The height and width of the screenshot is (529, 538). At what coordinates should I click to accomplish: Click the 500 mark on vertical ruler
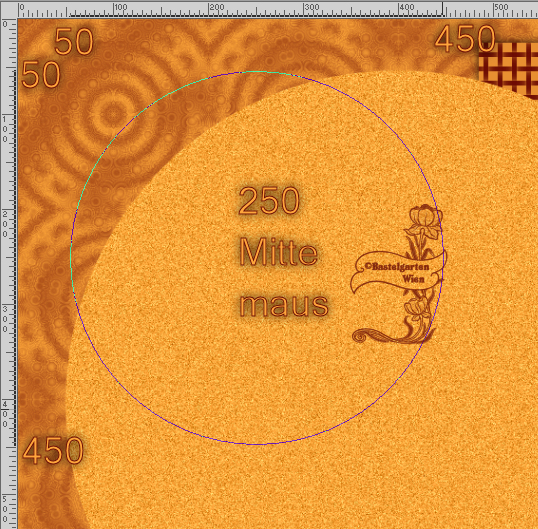click(x=5, y=509)
